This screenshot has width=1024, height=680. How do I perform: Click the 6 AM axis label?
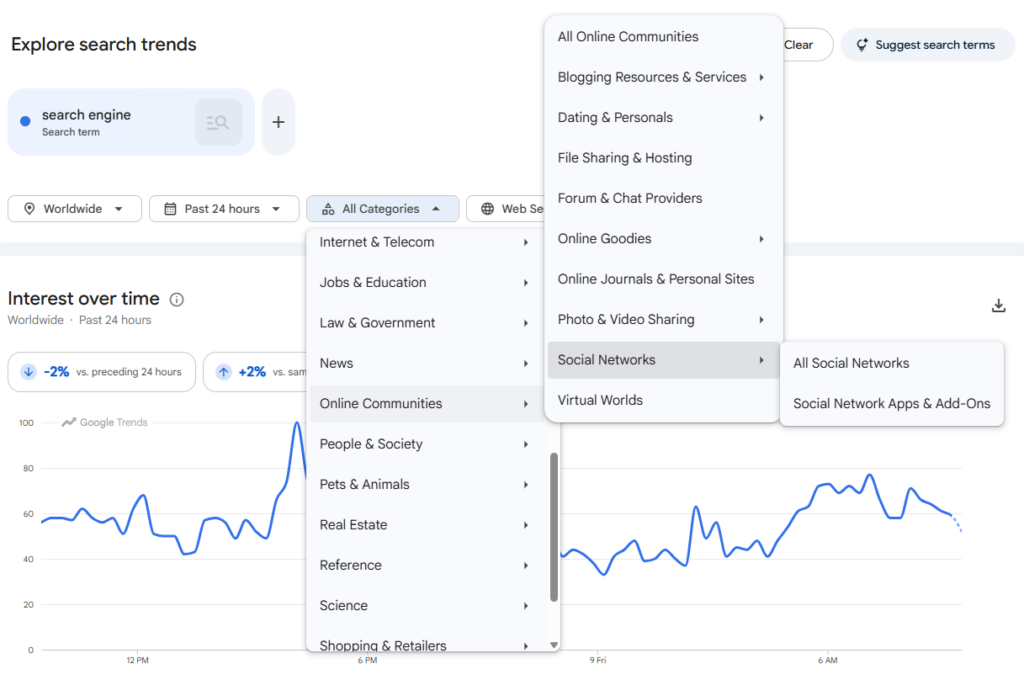pos(827,660)
